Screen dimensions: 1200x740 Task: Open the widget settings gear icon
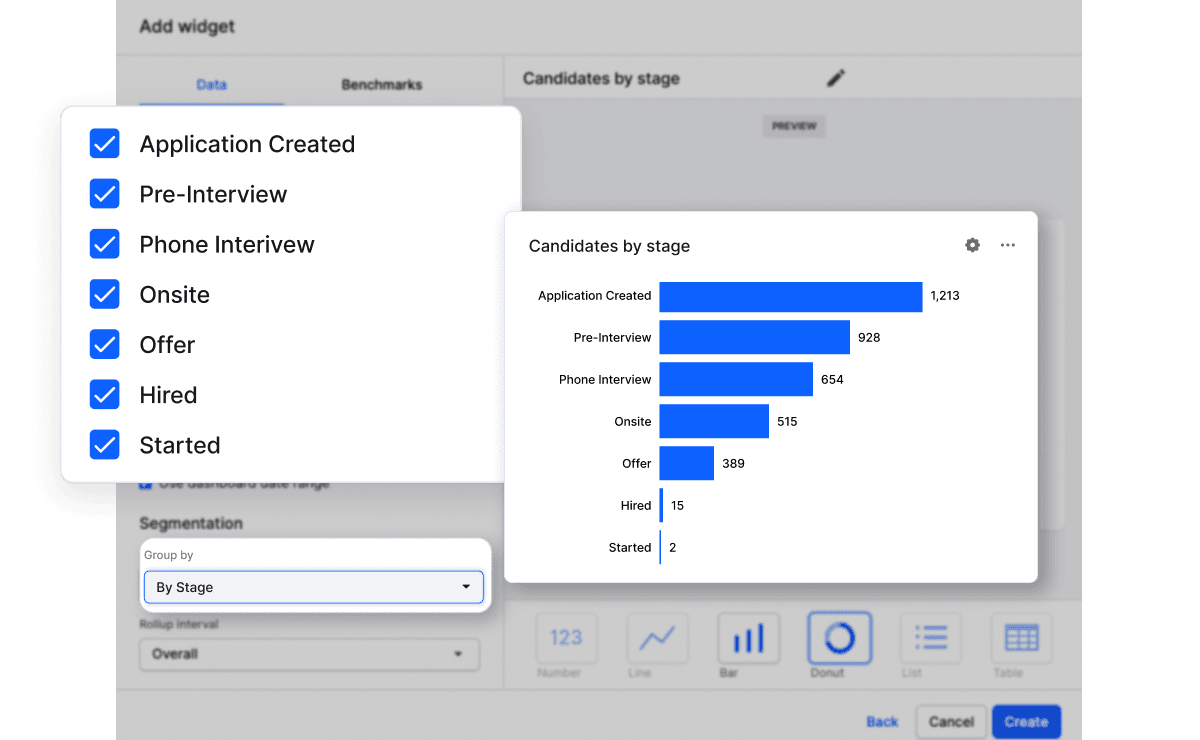[x=972, y=245]
